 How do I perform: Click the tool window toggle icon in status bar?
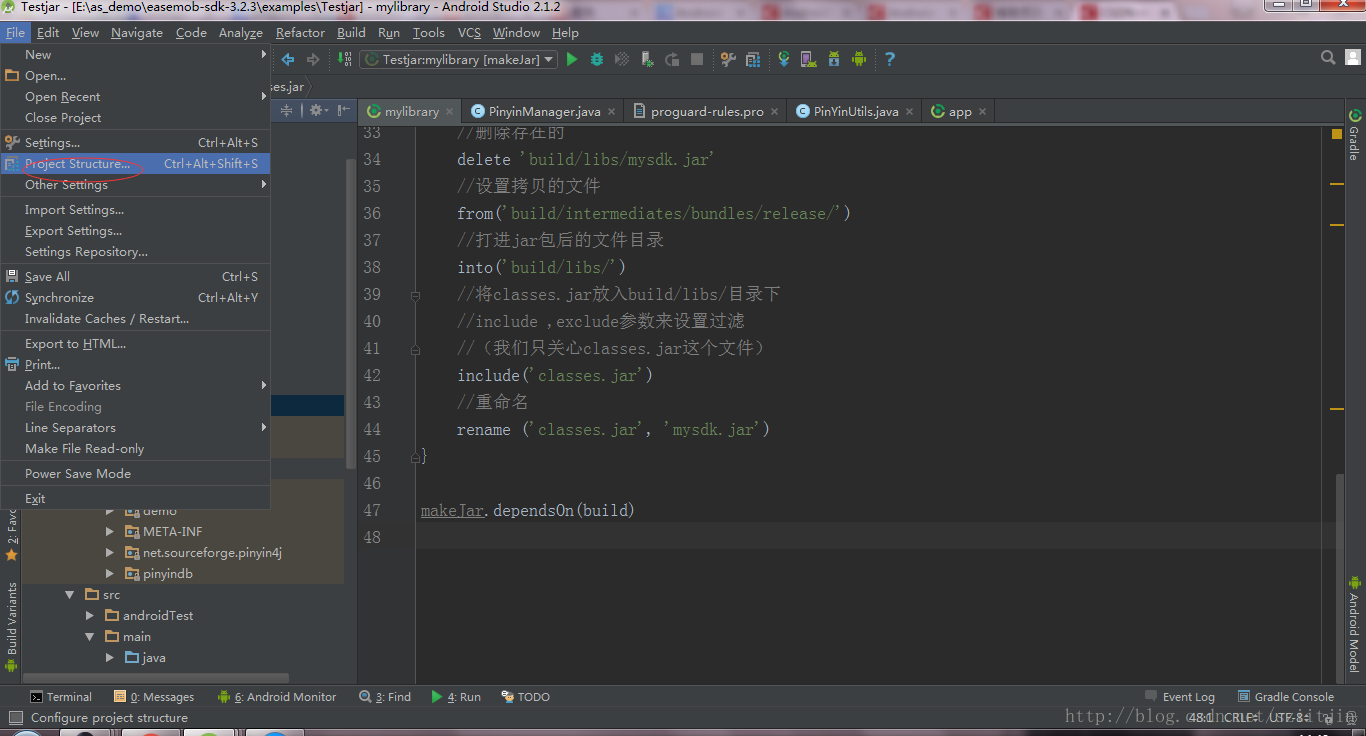pos(14,718)
